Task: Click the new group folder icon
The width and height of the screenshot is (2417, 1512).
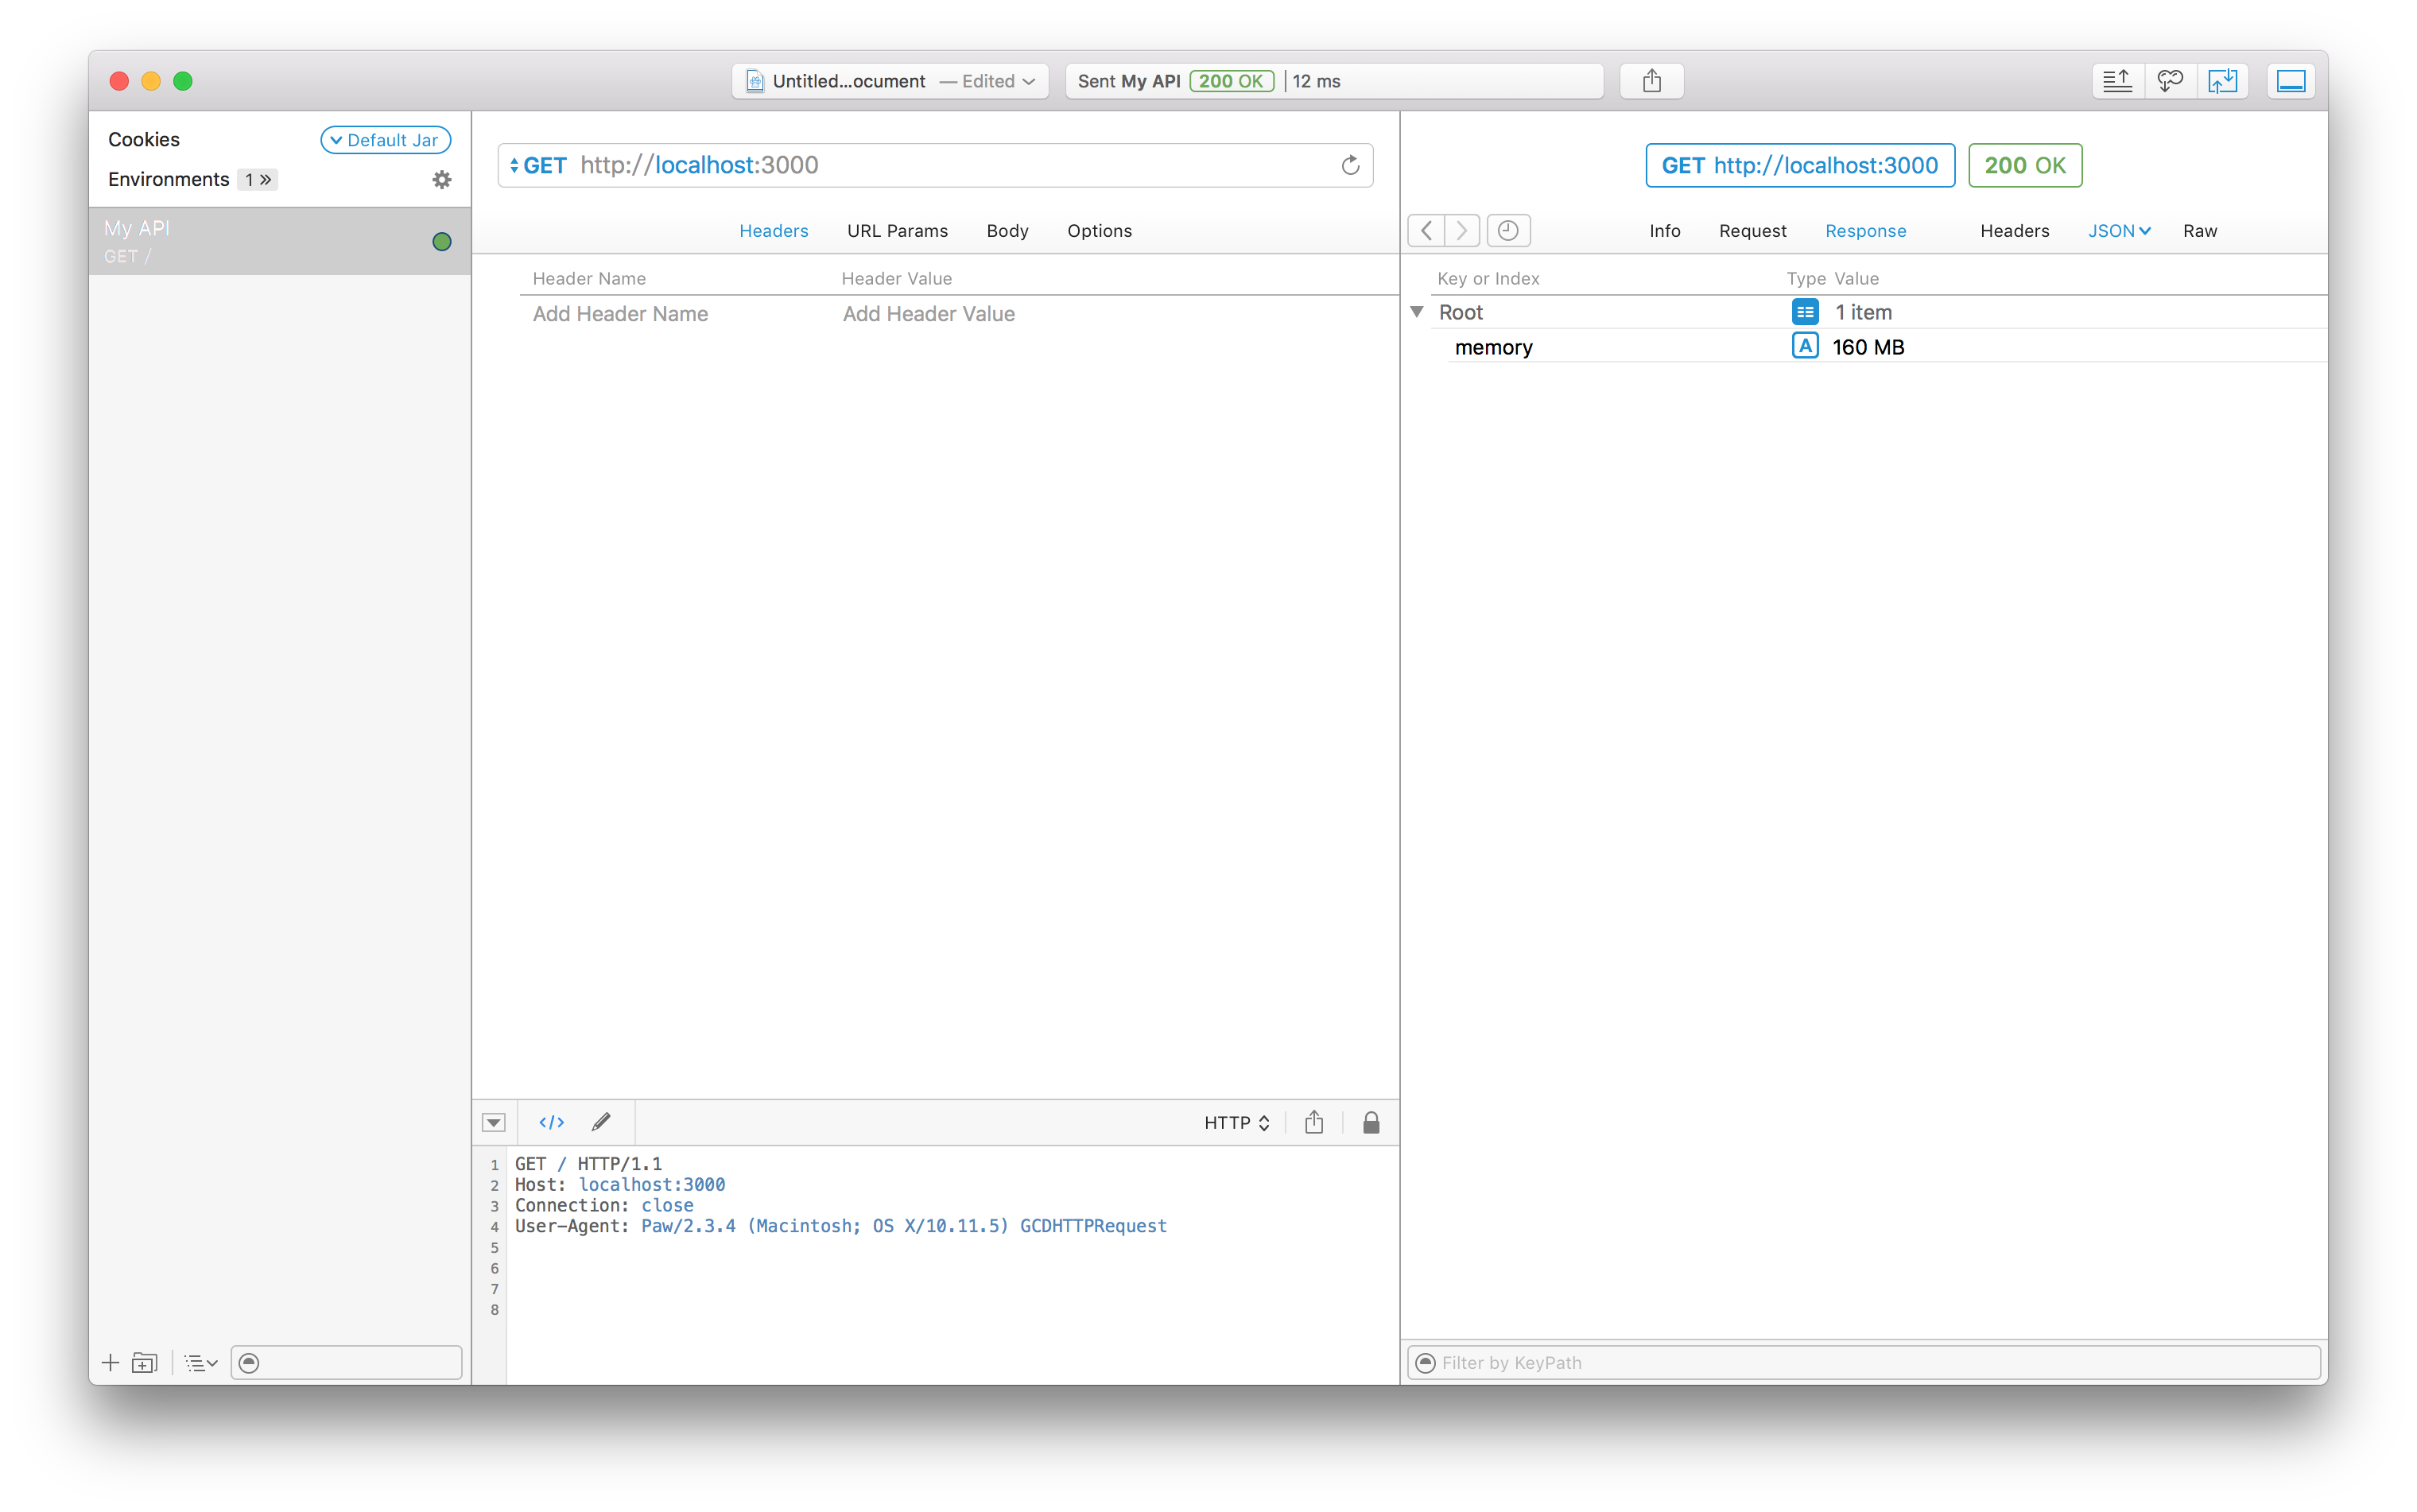Action: (x=145, y=1363)
